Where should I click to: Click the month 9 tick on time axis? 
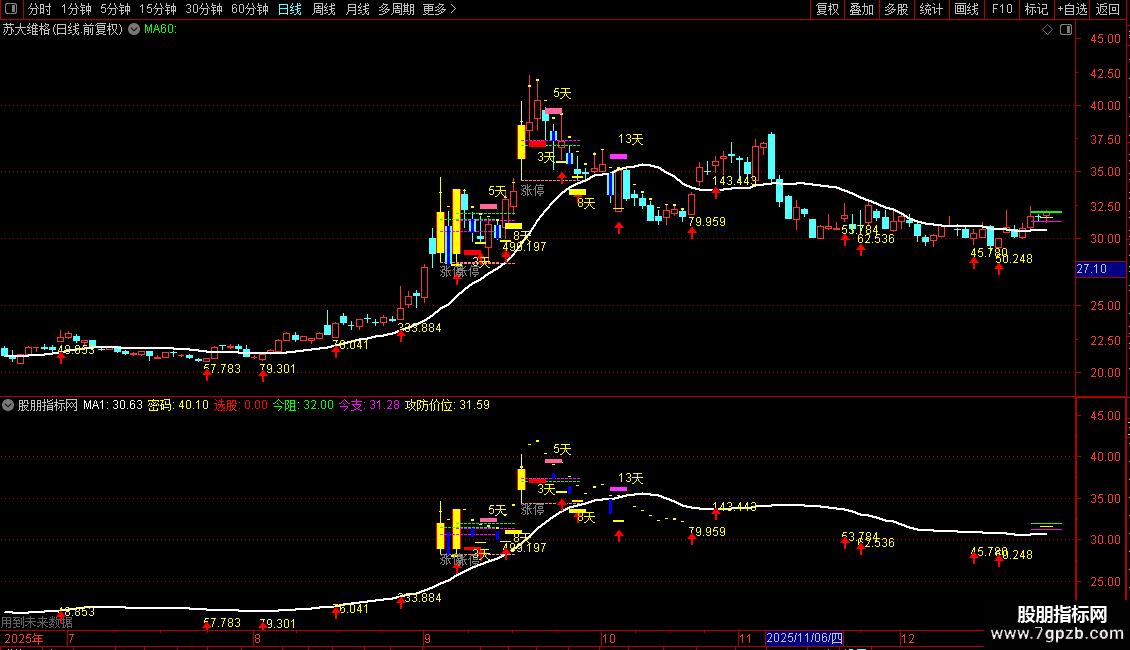427,639
